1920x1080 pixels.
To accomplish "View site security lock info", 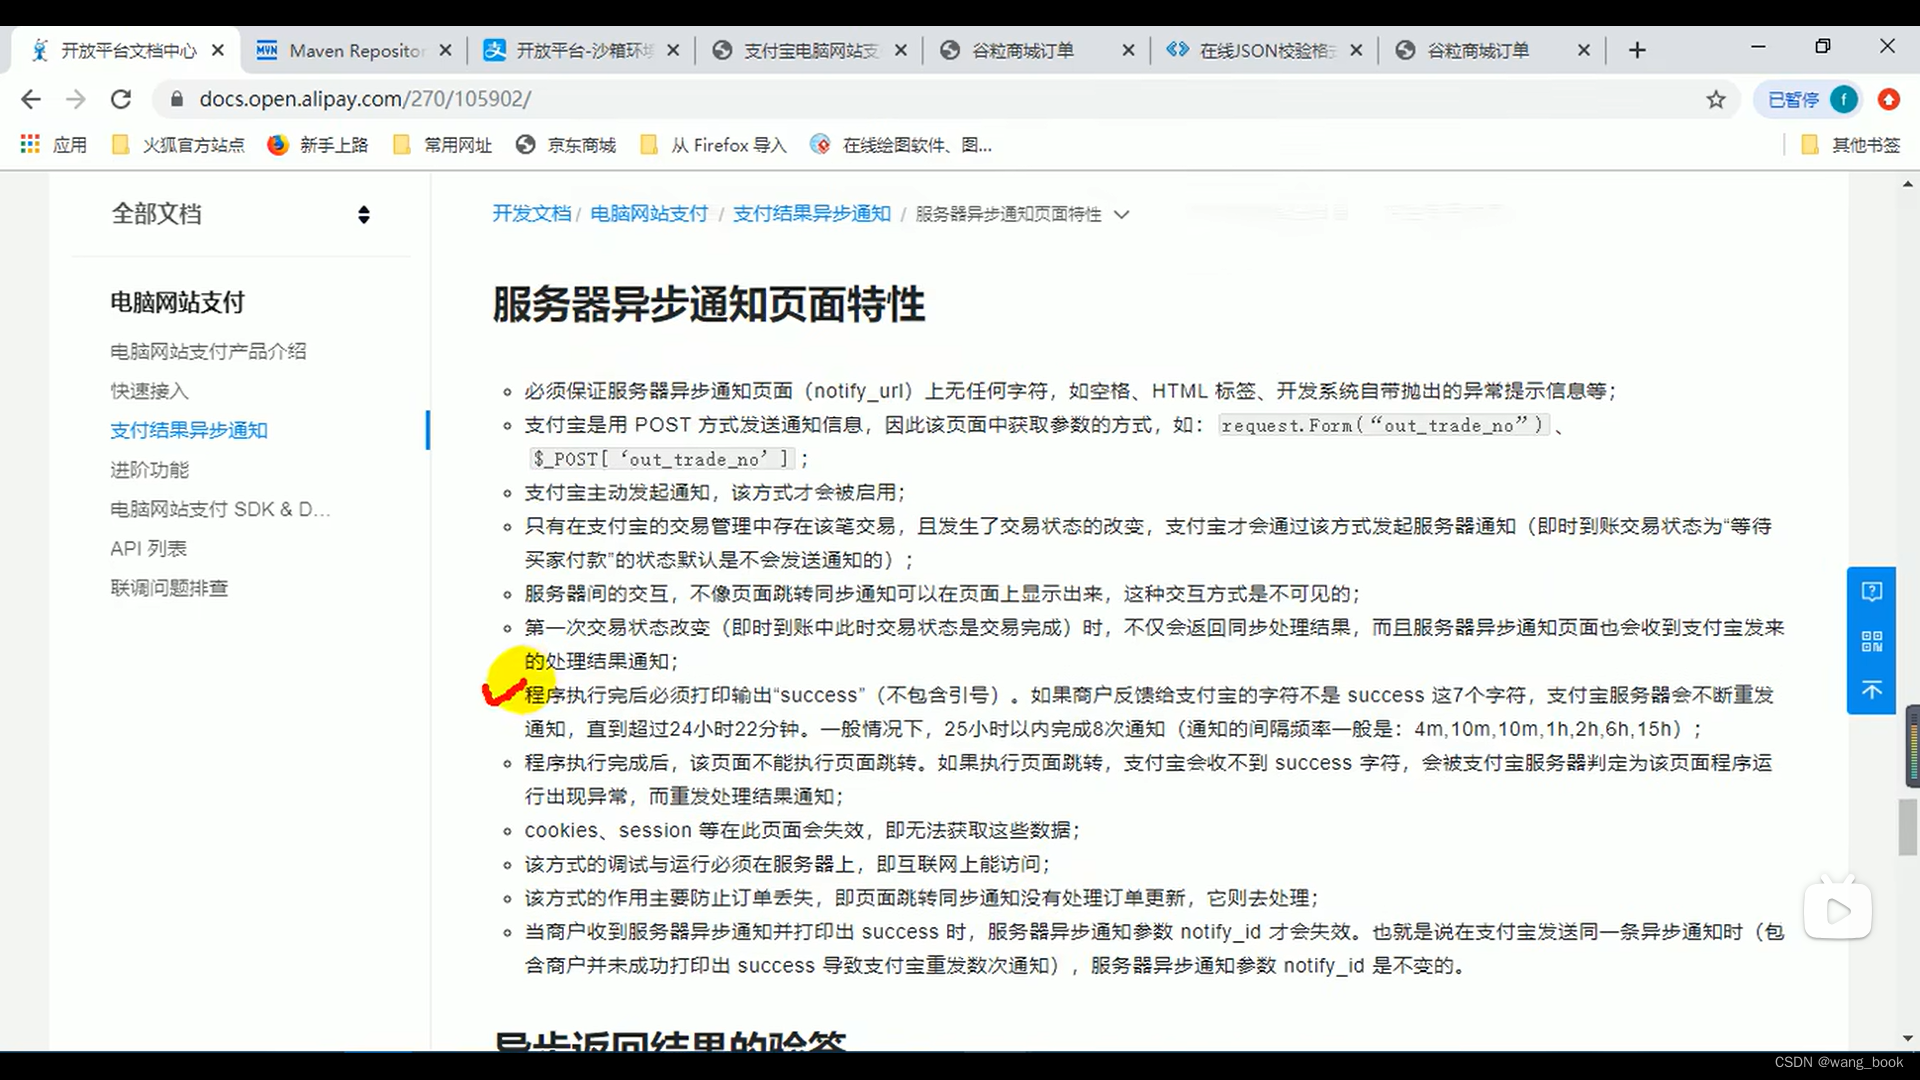I will click(x=177, y=99).
